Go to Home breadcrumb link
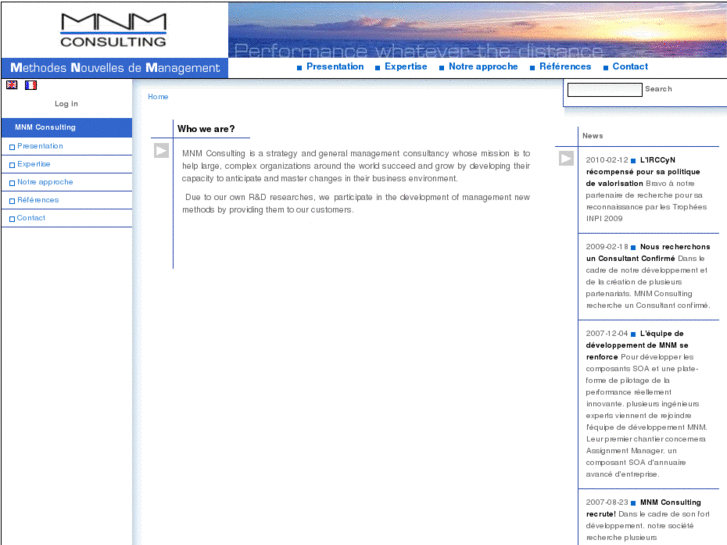This screenshot has height=545, width=727. point(158,96)
